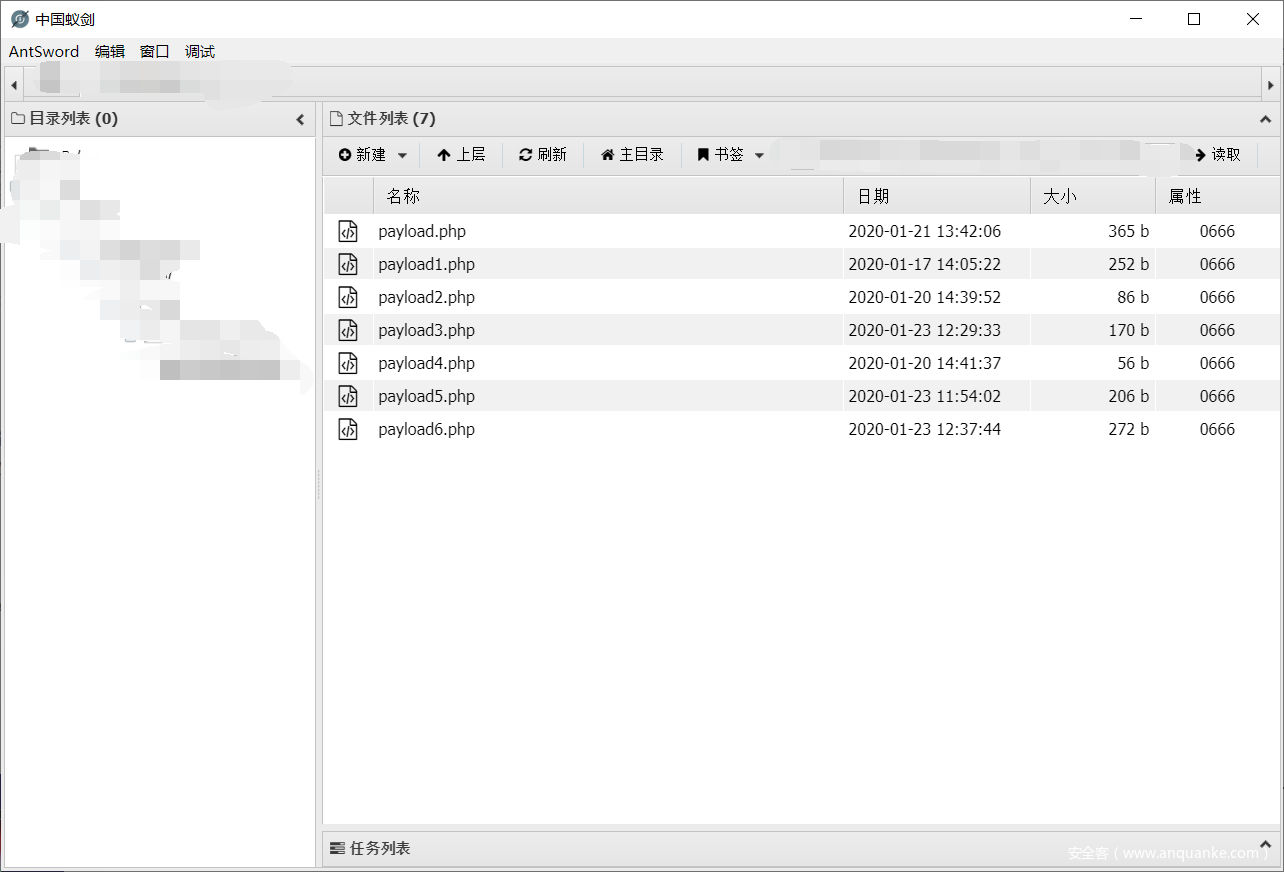Screen dimensions: 1284x872
Task: Expand the 任务列表 task list panel
Action: 1265,846
